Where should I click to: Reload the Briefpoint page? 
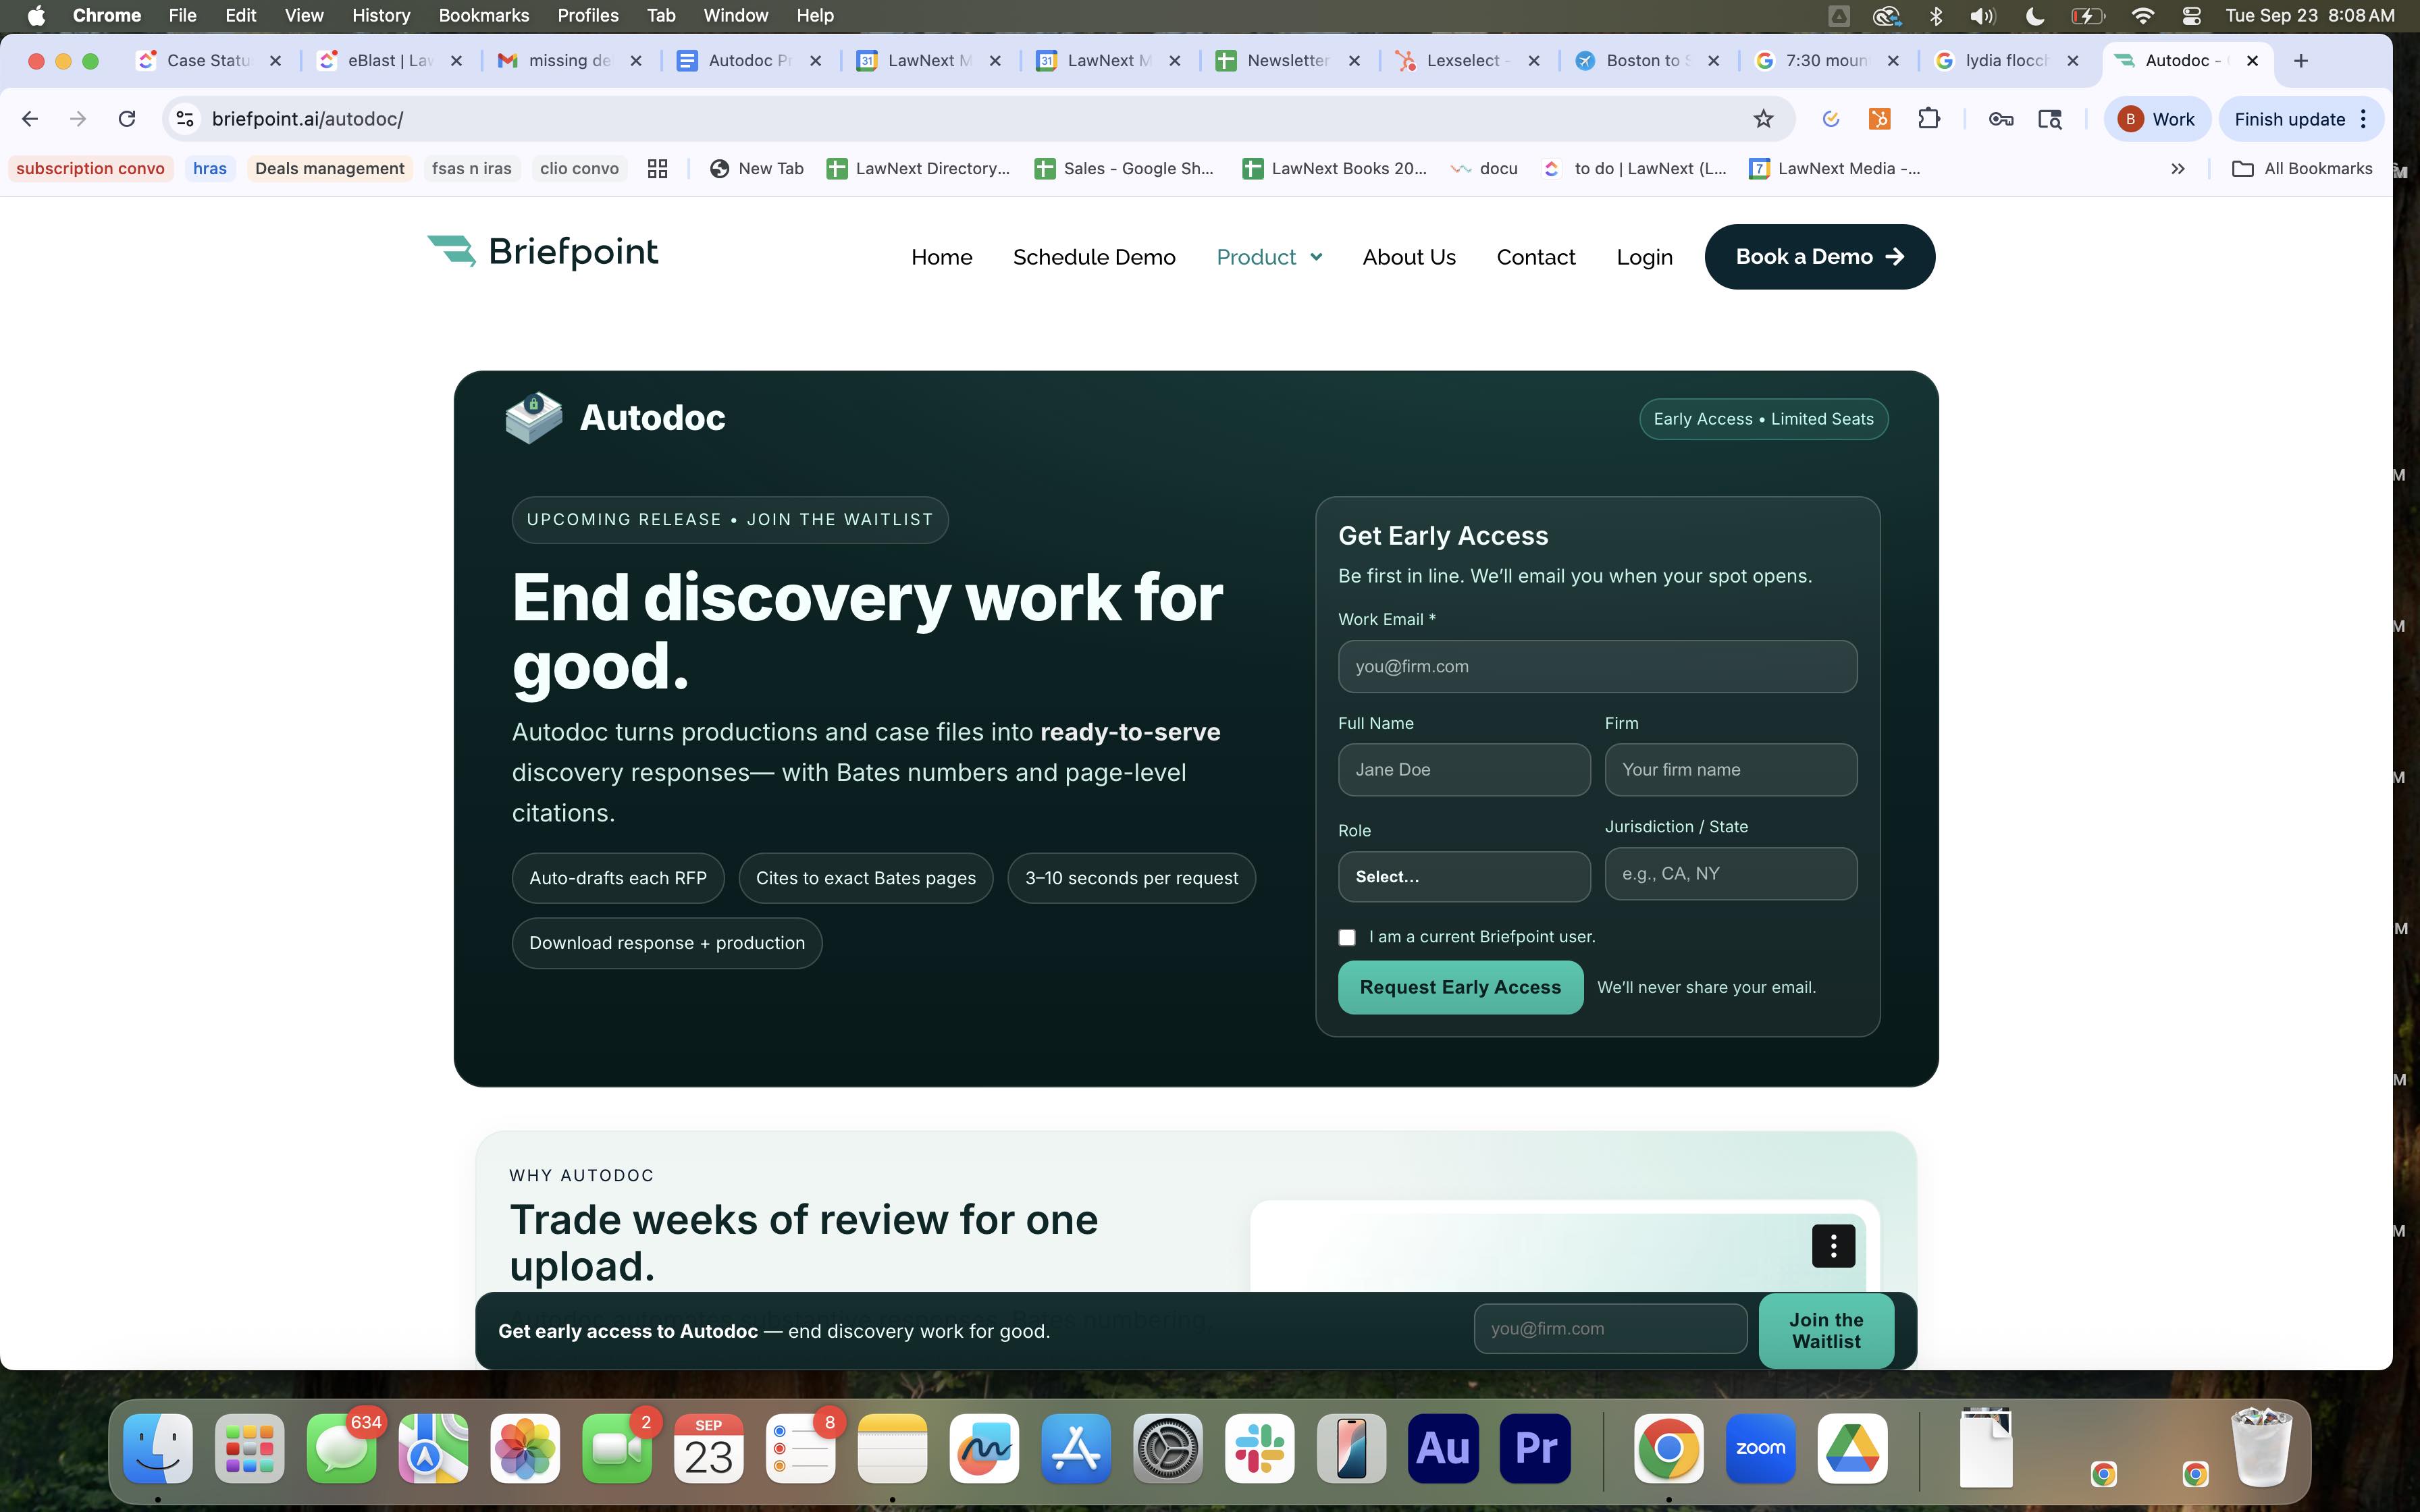tap(127, 119)
